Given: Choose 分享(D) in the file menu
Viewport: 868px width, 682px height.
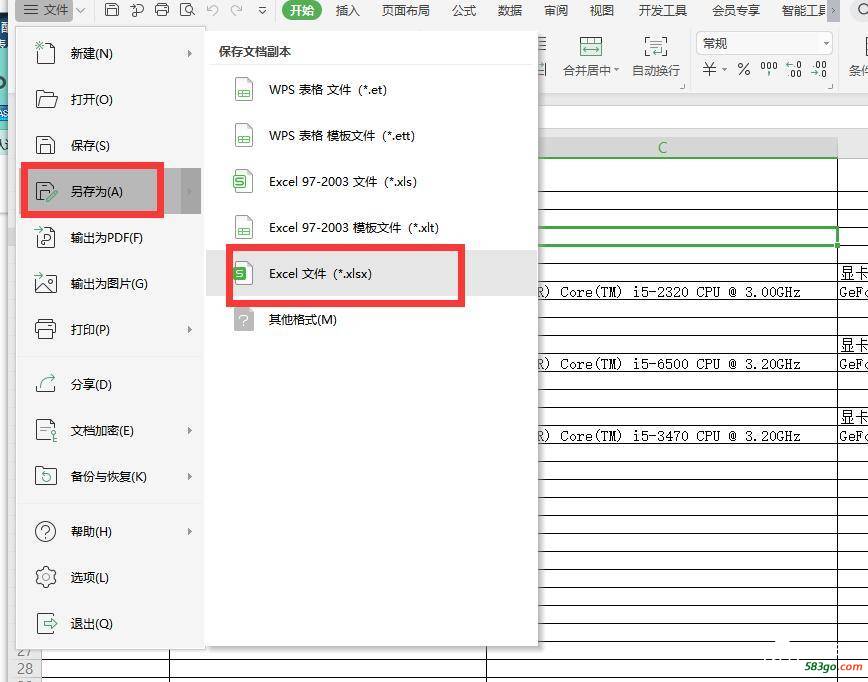Looking at the screenshot, I should pos(111,385).
